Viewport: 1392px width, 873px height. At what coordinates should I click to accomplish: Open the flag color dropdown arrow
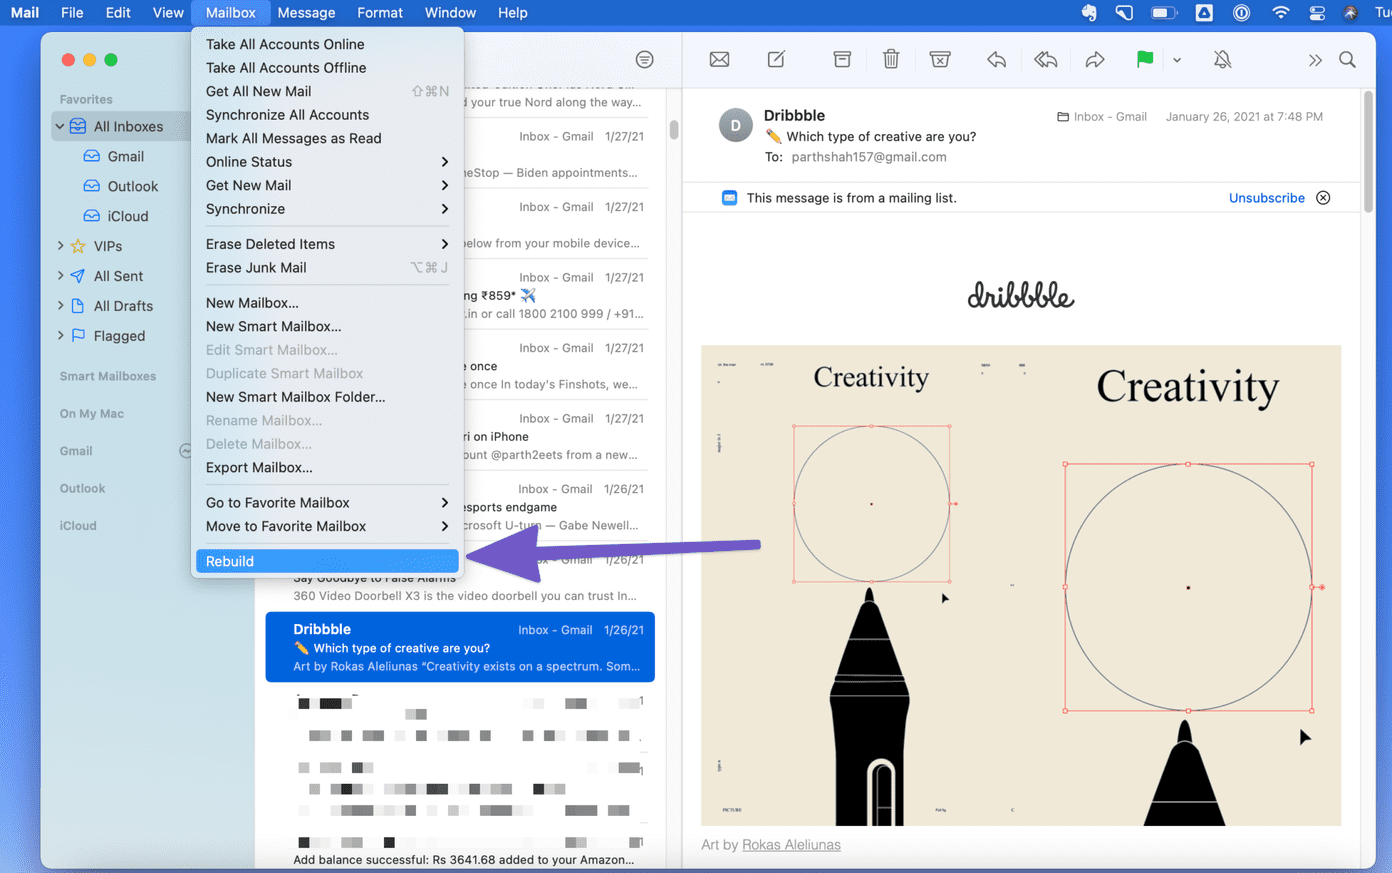click(1177, 61)
